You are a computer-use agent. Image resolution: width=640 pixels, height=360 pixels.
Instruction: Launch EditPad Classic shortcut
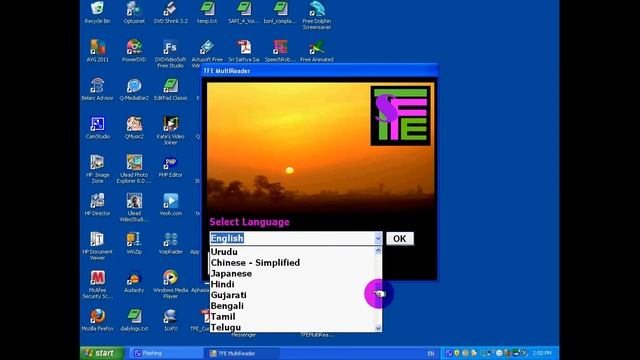tap(171, 89)
